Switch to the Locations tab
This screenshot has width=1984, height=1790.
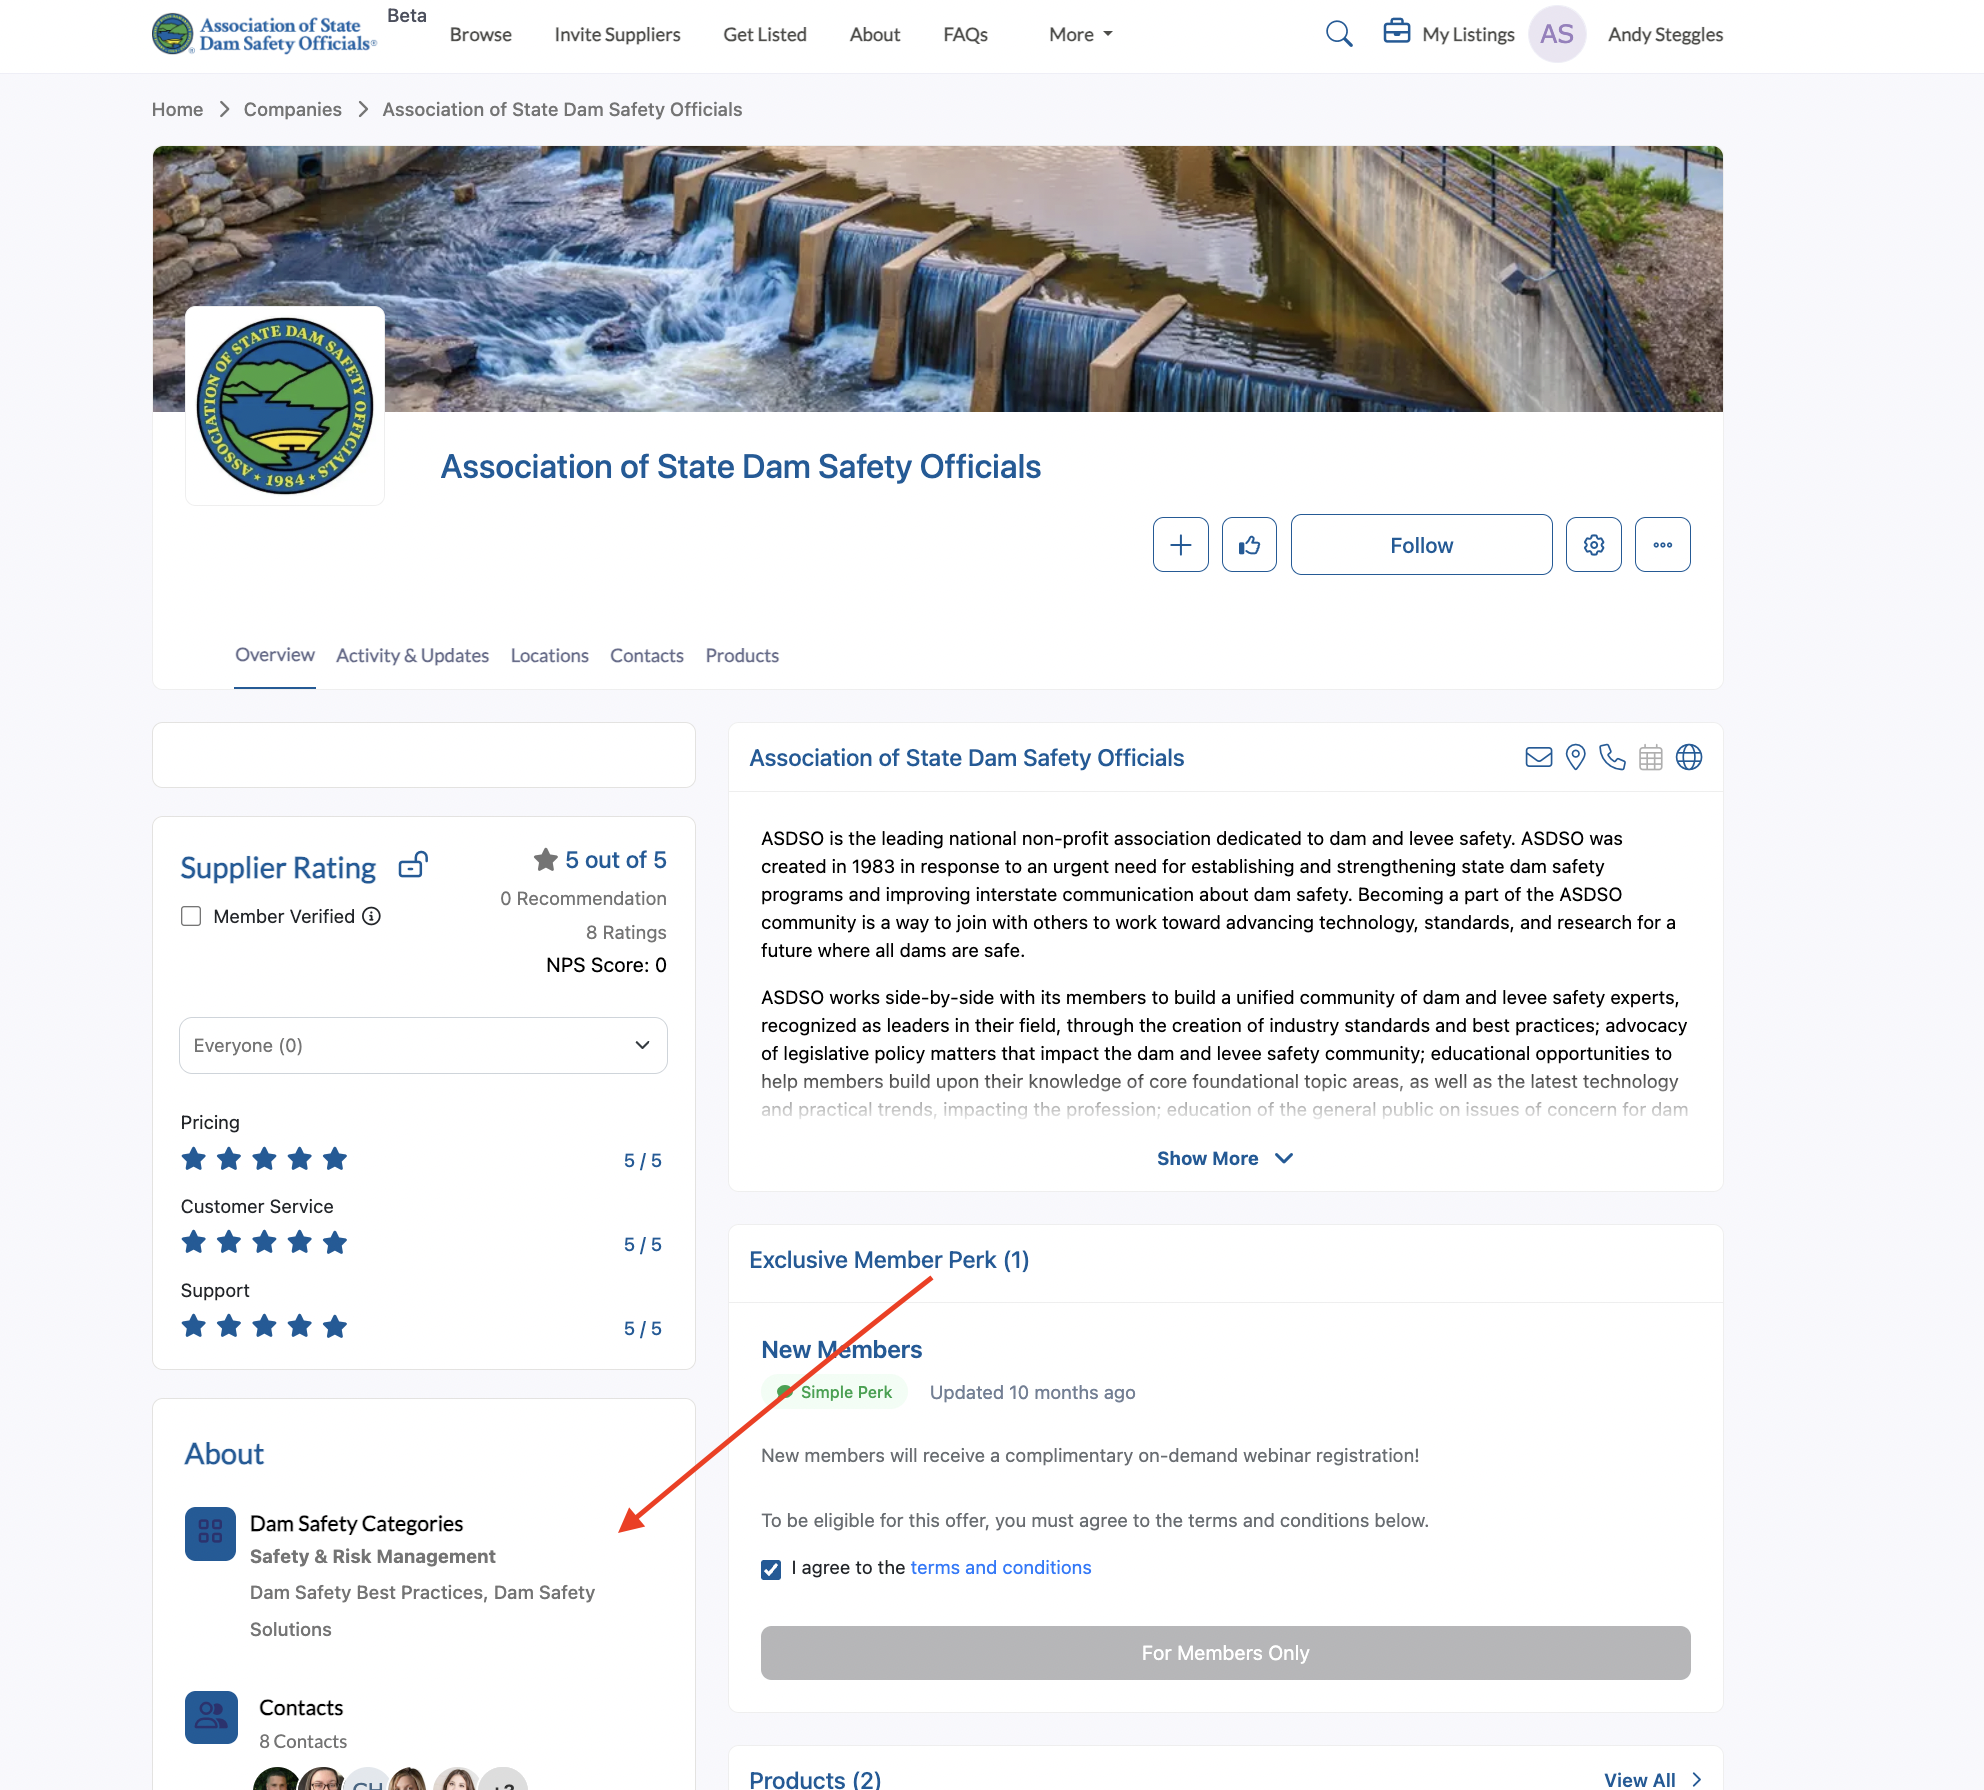549,655
